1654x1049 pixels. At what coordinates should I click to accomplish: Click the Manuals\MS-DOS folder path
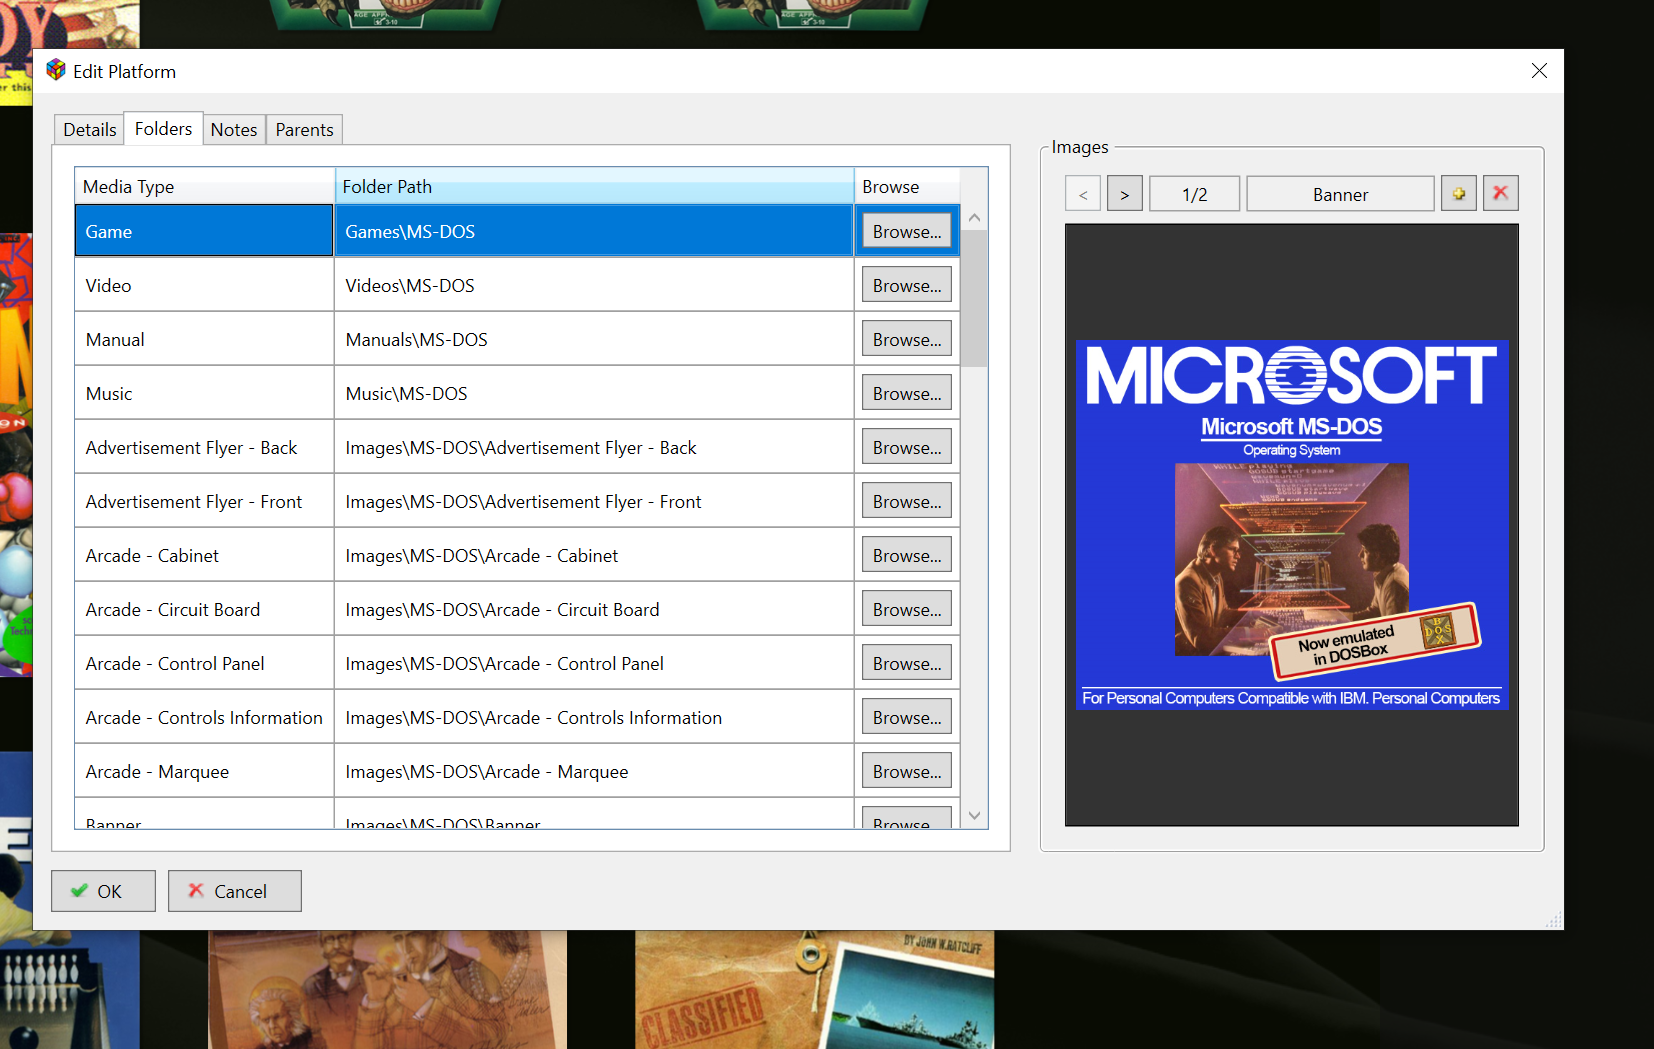click(x=594, y=339)
